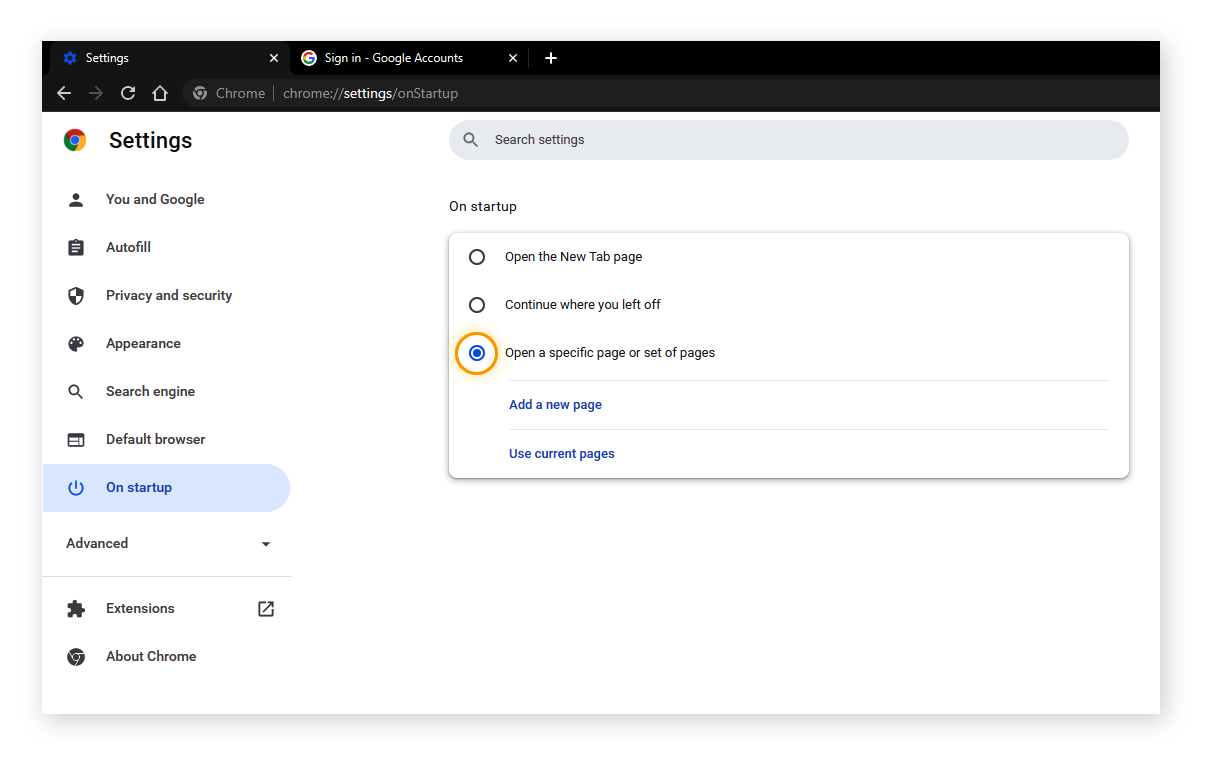This screenshot has width=1210, height=765.
Task: Select Open a specific page radio button
Action: click(x=477, y=353)
